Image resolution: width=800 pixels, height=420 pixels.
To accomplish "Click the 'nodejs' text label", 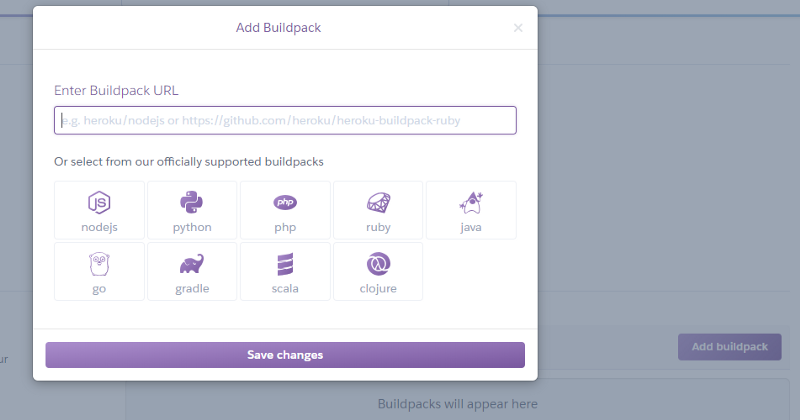I will pyautogui.click(x=99, y=227).
